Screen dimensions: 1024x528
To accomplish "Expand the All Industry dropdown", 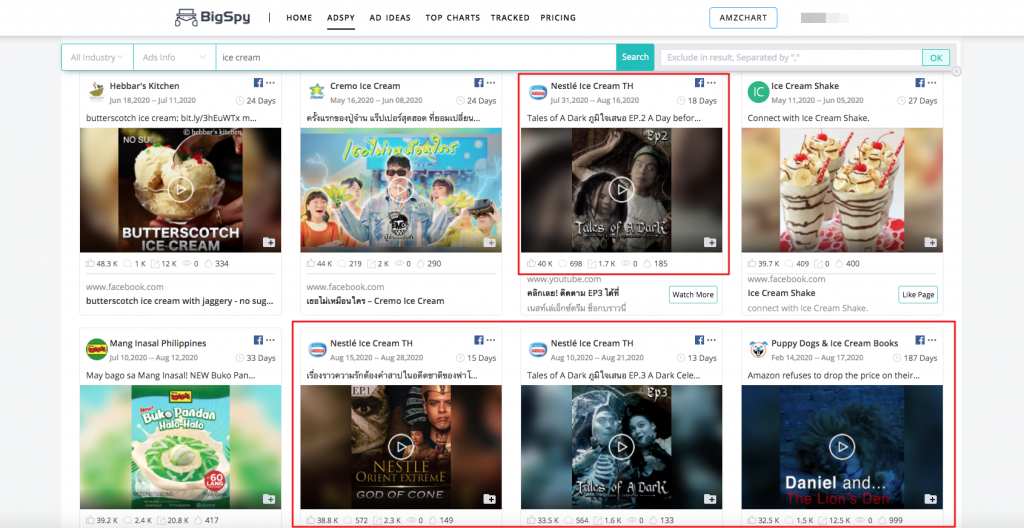I will [97, 58].
